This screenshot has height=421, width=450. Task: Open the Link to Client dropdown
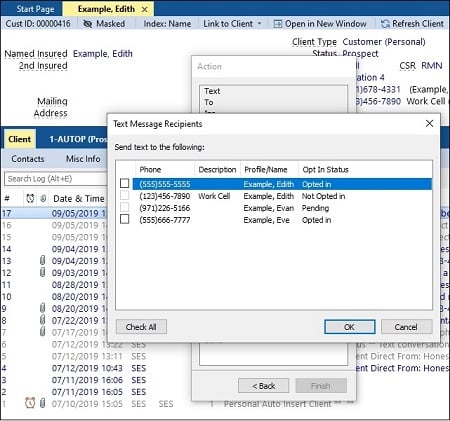232,24
